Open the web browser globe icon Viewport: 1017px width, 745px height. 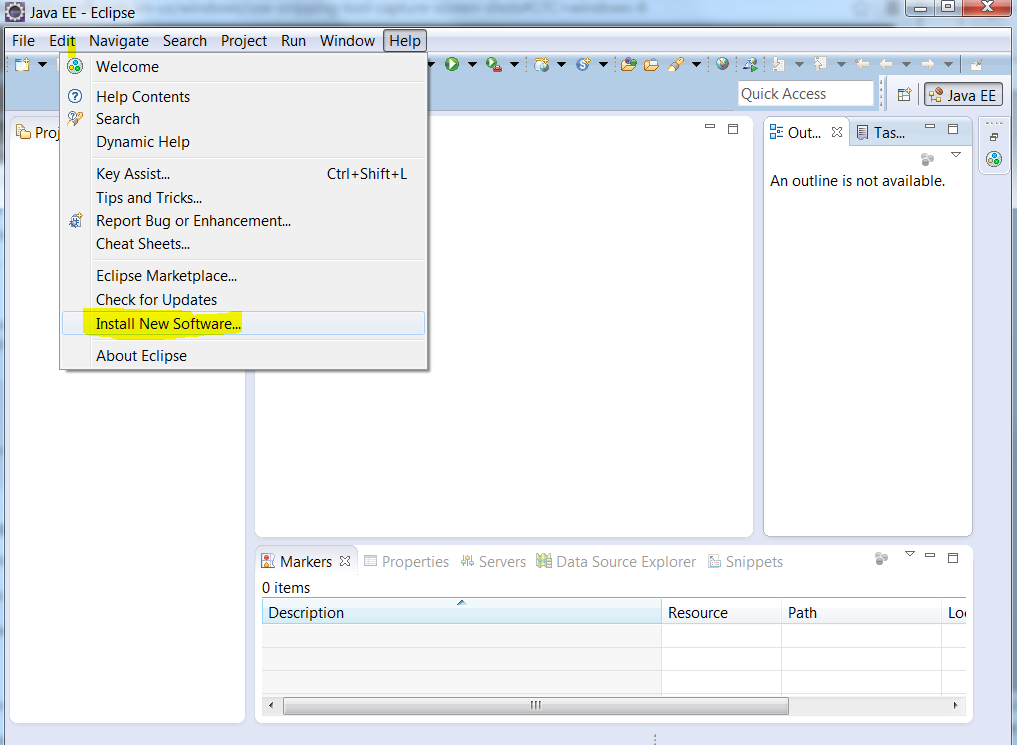(722, 65)
